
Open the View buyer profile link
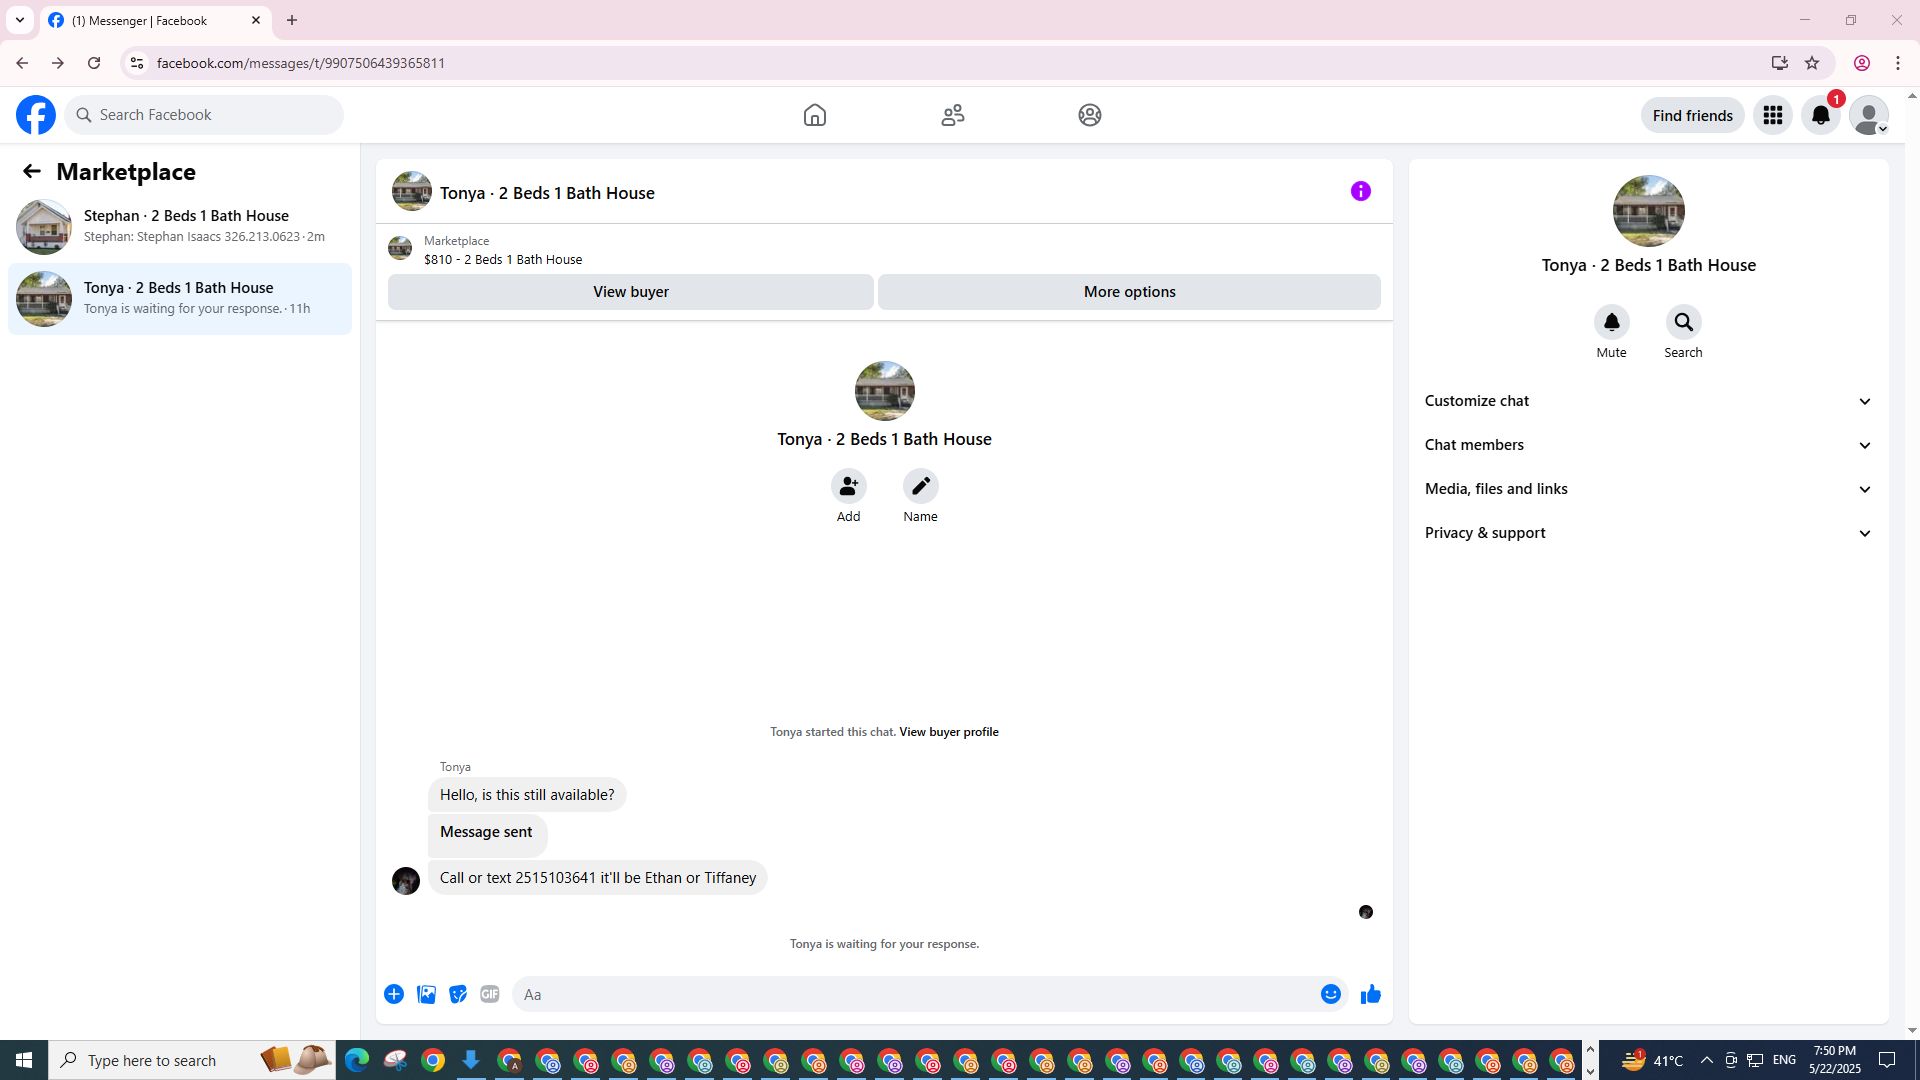point(949,732)
